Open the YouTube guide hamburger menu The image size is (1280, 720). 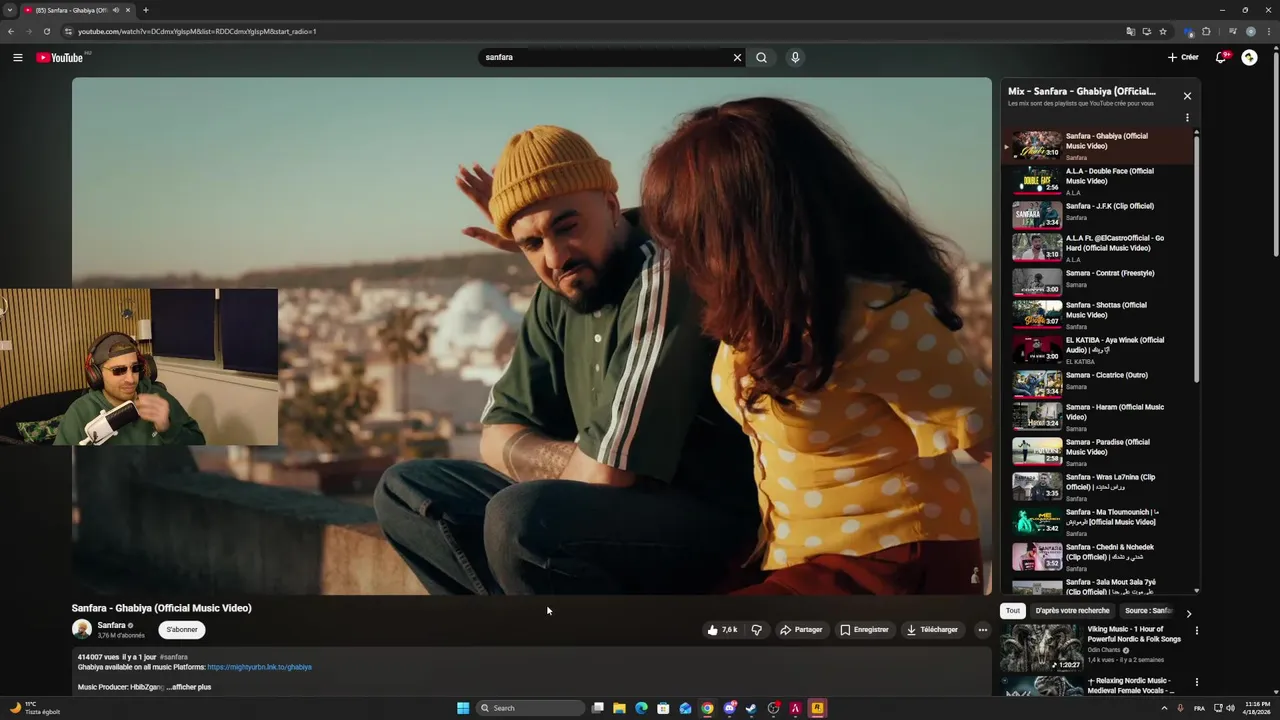click(17, 57)
